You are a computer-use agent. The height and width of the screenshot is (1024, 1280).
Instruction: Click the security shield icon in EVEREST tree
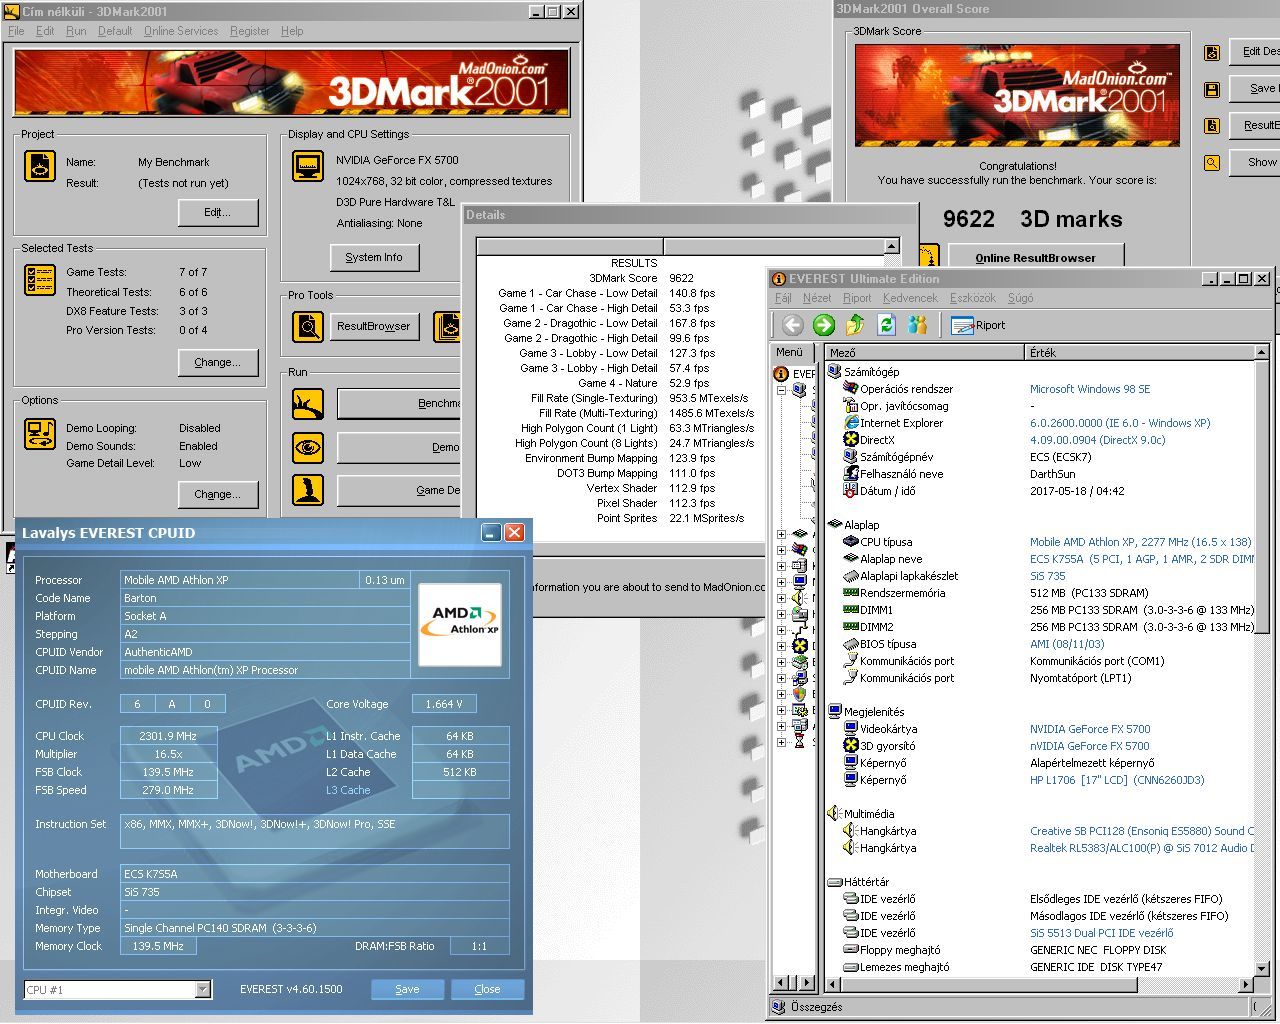tap(800, 694)
